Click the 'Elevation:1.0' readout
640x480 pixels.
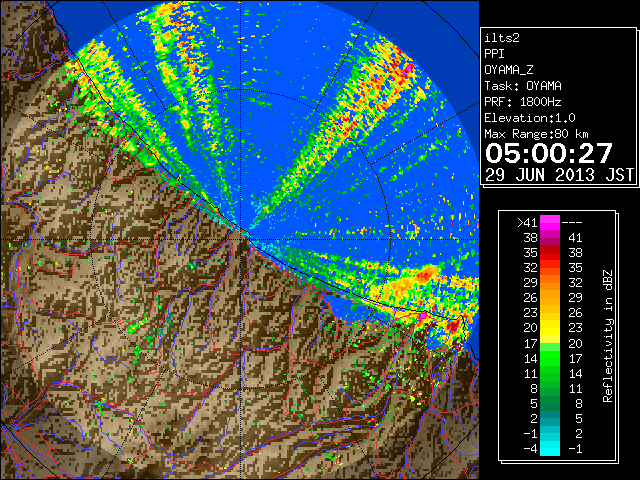(x=530, y=118)
